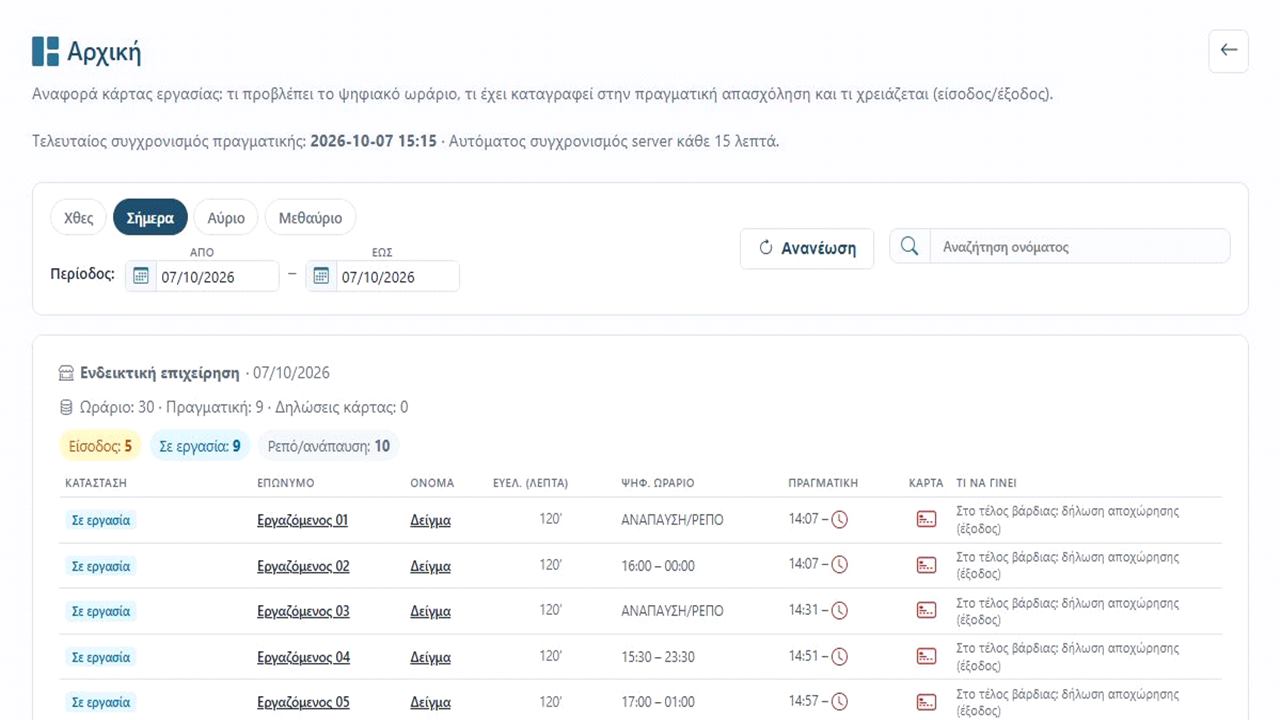Click card icon for Εργαζόμενος 05

[927, 702]
